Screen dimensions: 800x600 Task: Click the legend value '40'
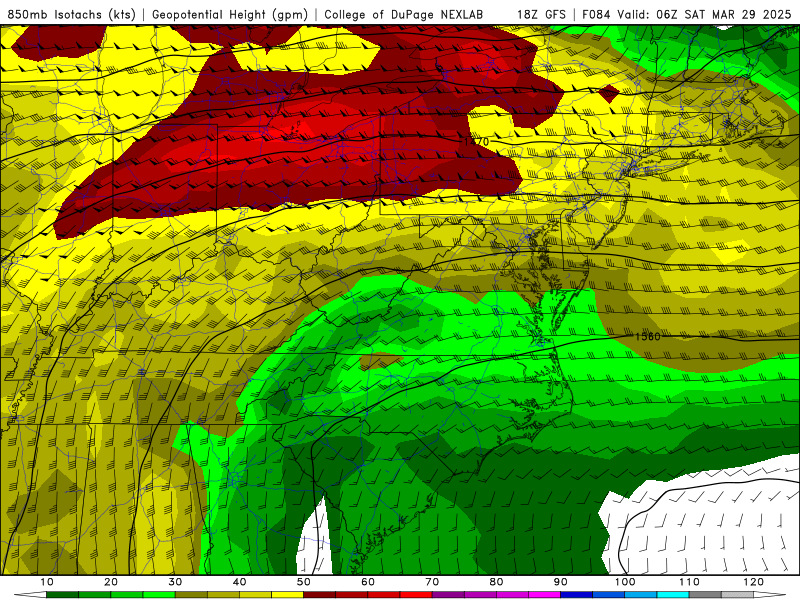(x=239, y=582)
